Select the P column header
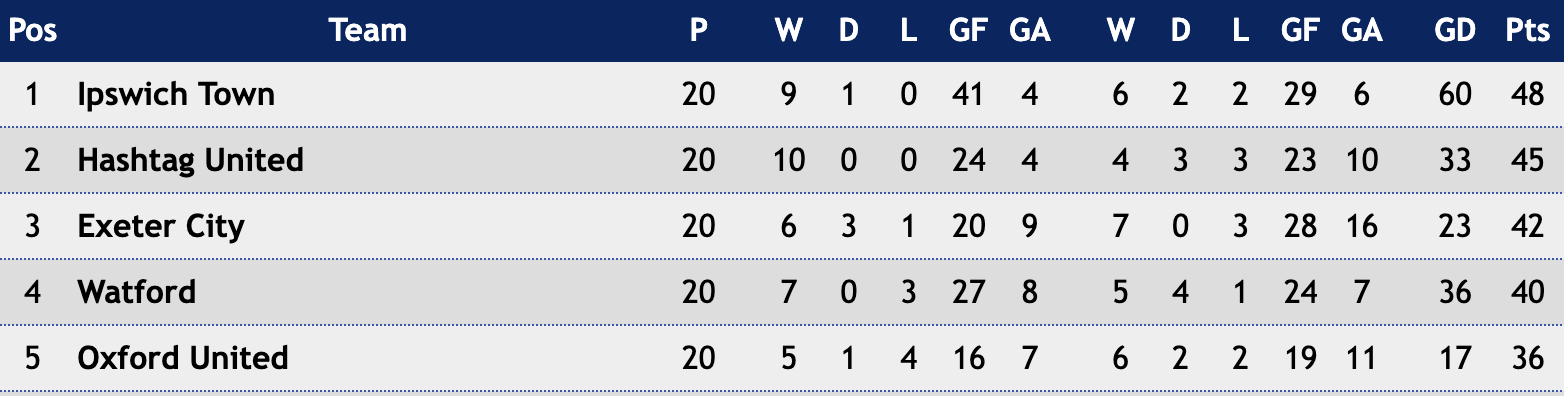1564x396 pixels. pyautogui.click(x=699, y=31)
